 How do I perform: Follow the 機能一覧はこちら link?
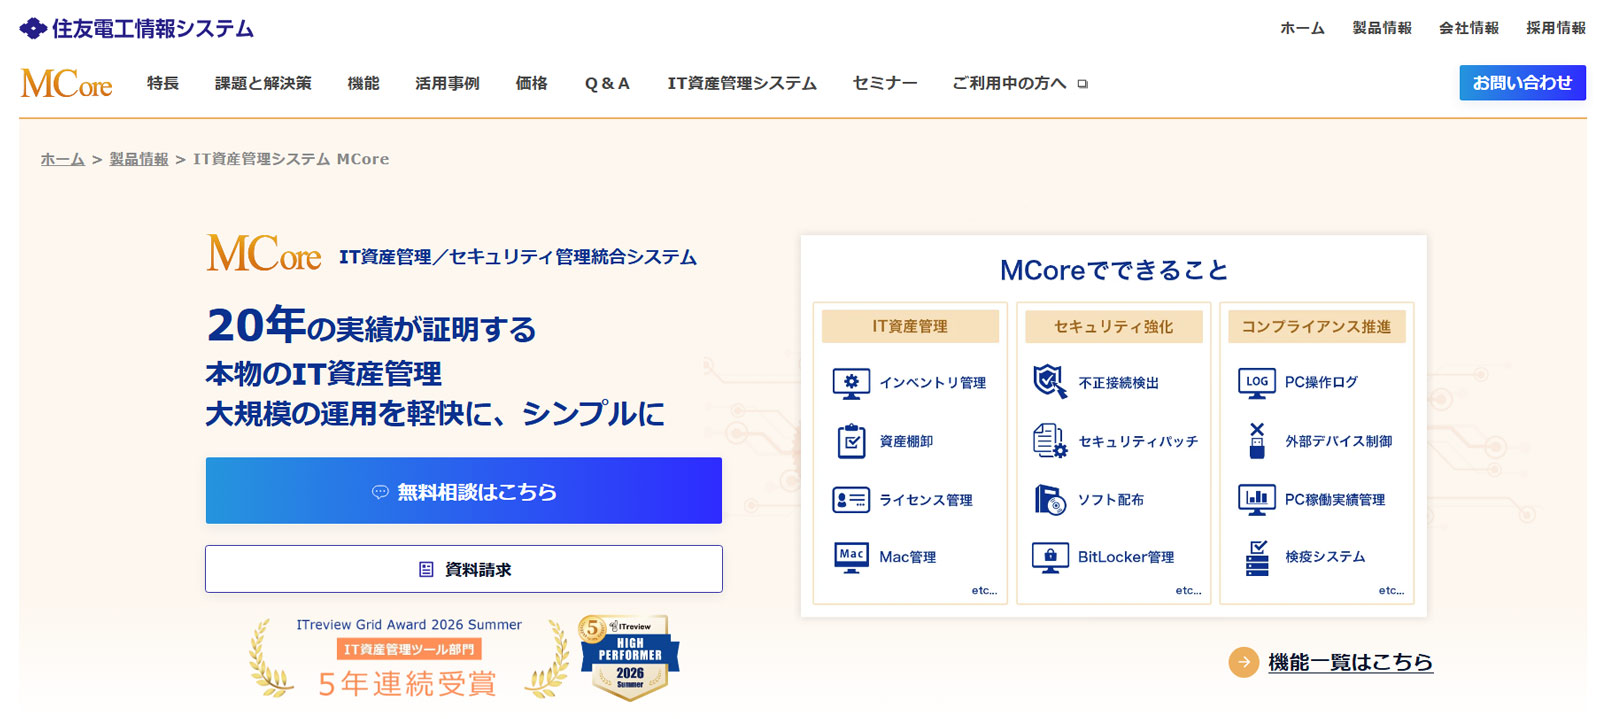[x=1350, y=662]
